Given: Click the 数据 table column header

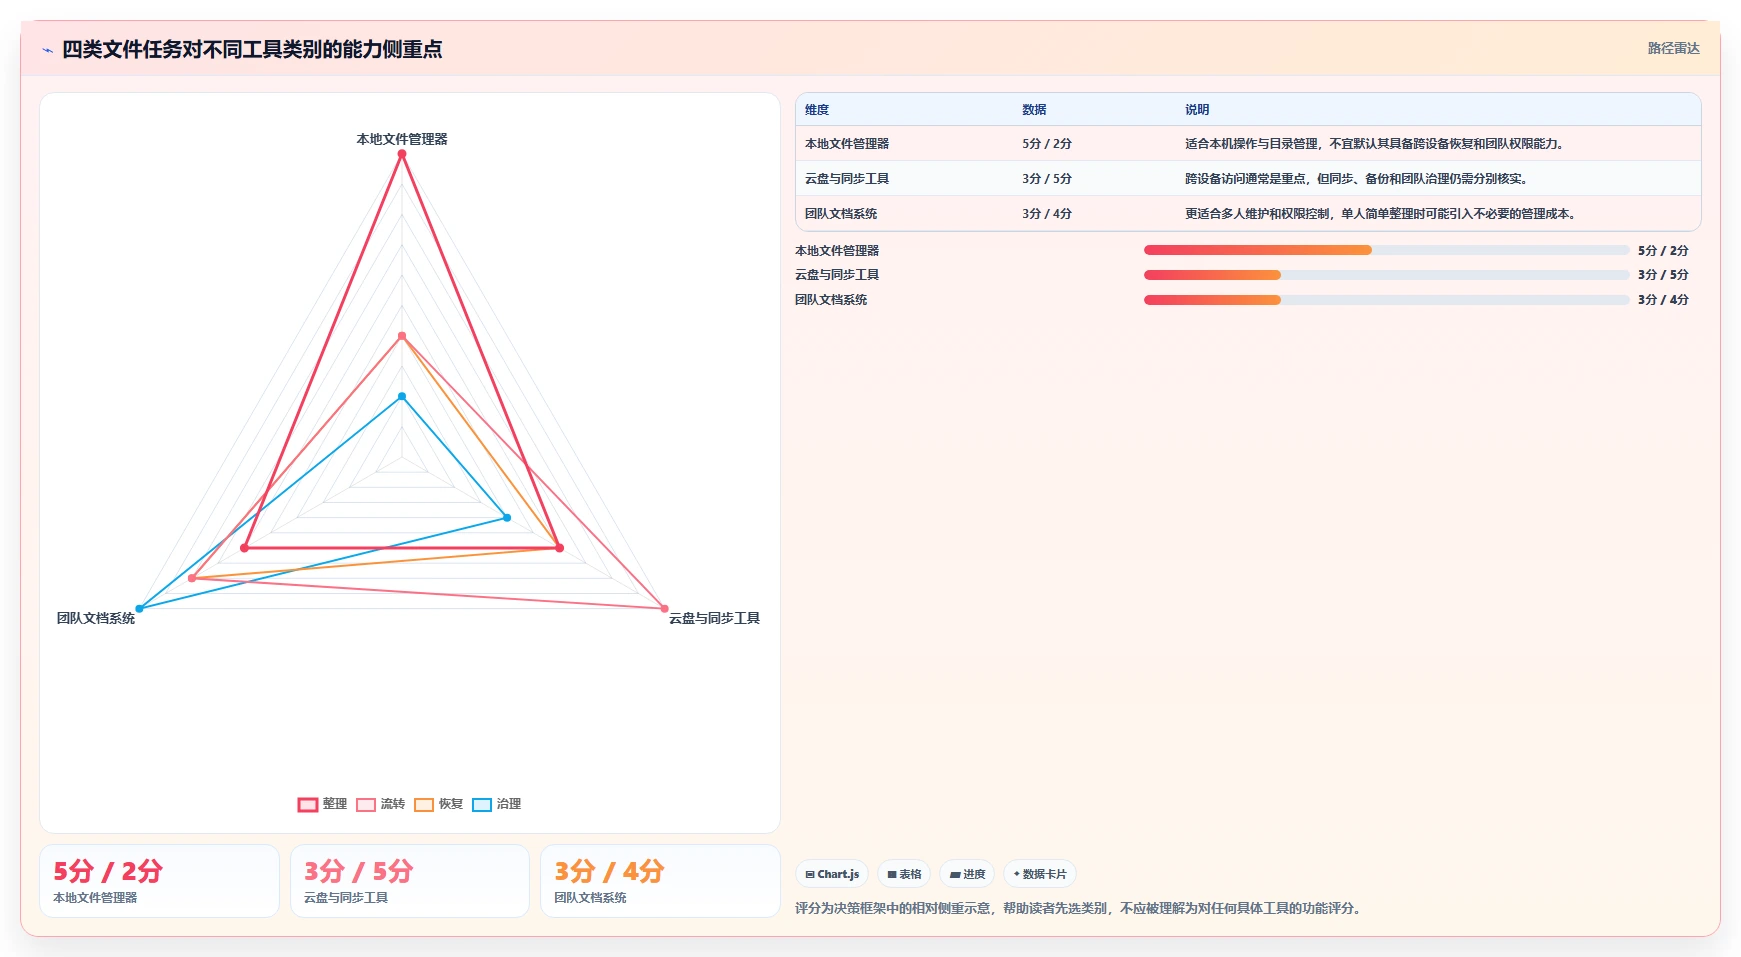Looking at the screenshot, I should pyautogui.click(x=1034, y=110).
